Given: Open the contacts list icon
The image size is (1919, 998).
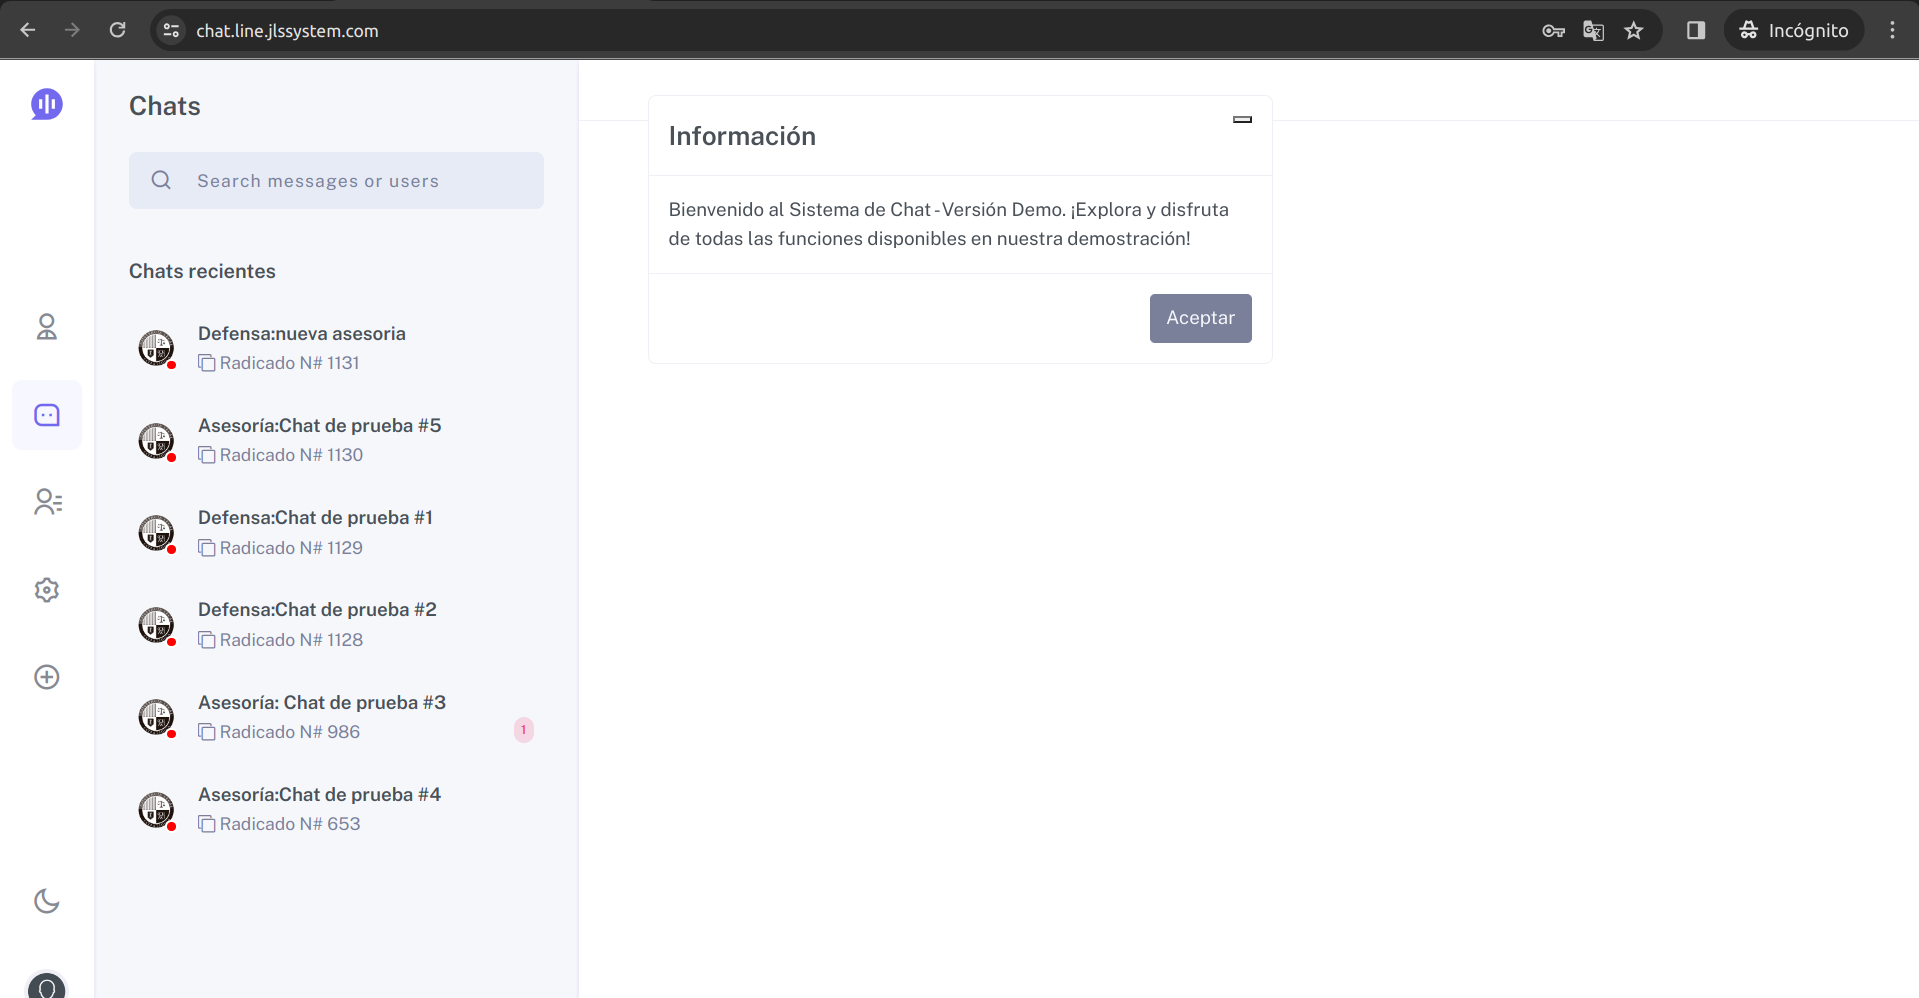Looking at the screenshot, I should click(x=47, y=502).
